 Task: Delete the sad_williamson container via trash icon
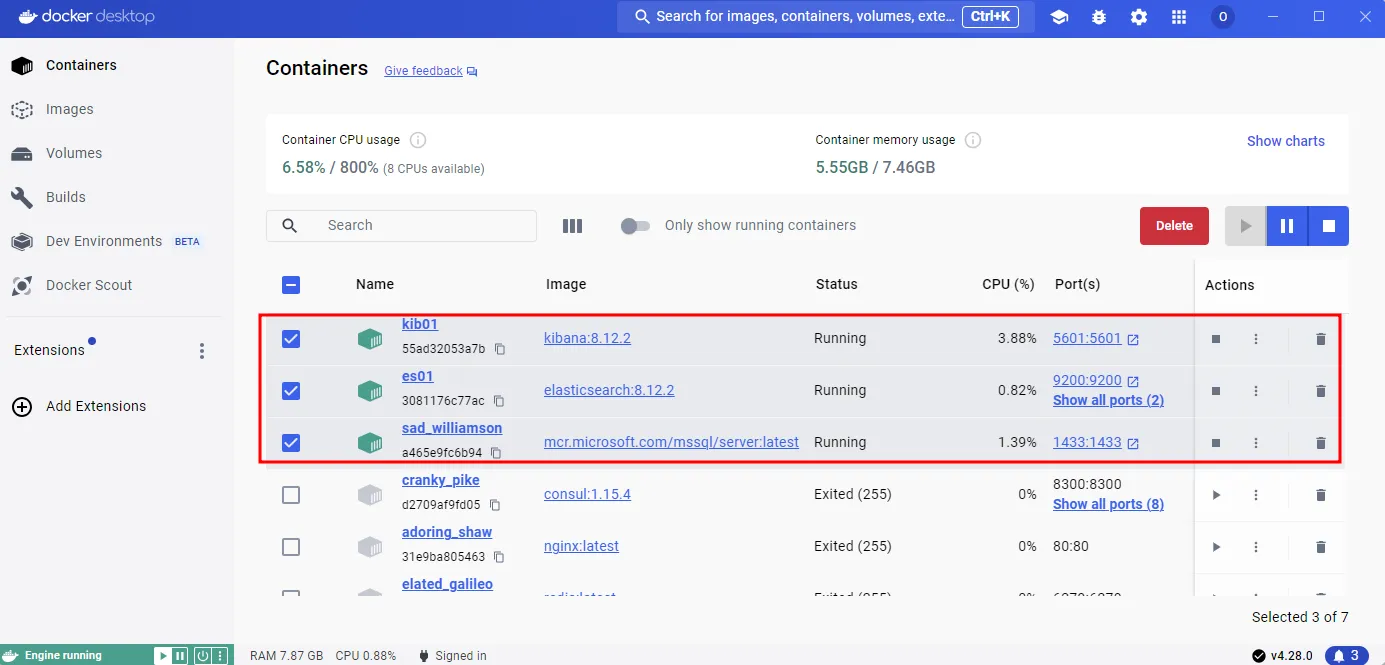coord(1321,443)
